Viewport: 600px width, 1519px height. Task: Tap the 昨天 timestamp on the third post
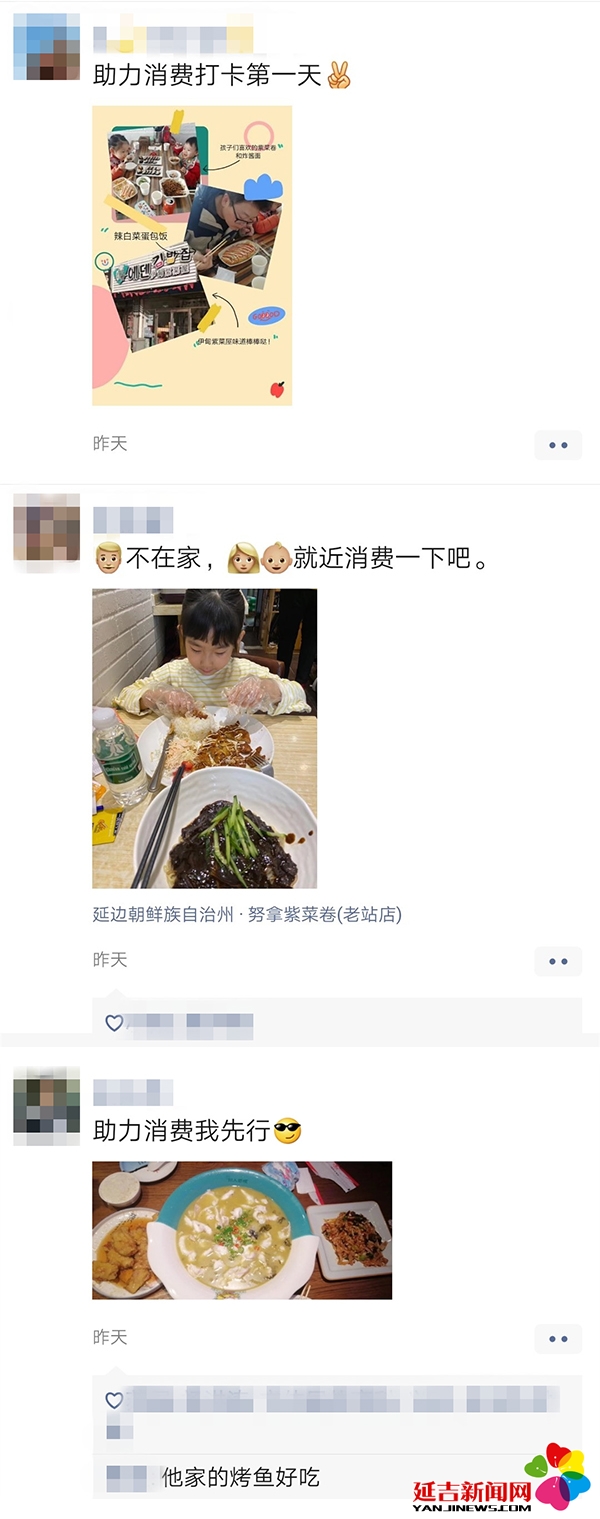(x=110, y=1337)
